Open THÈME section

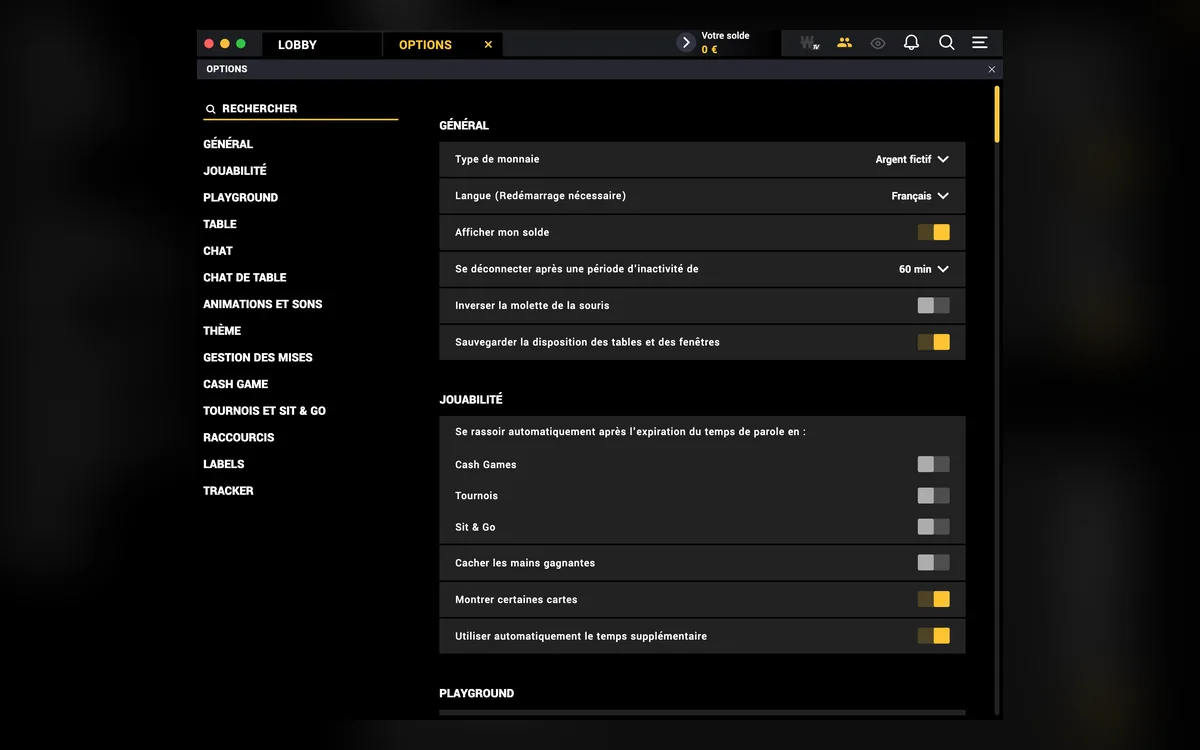tap(222, 331)
